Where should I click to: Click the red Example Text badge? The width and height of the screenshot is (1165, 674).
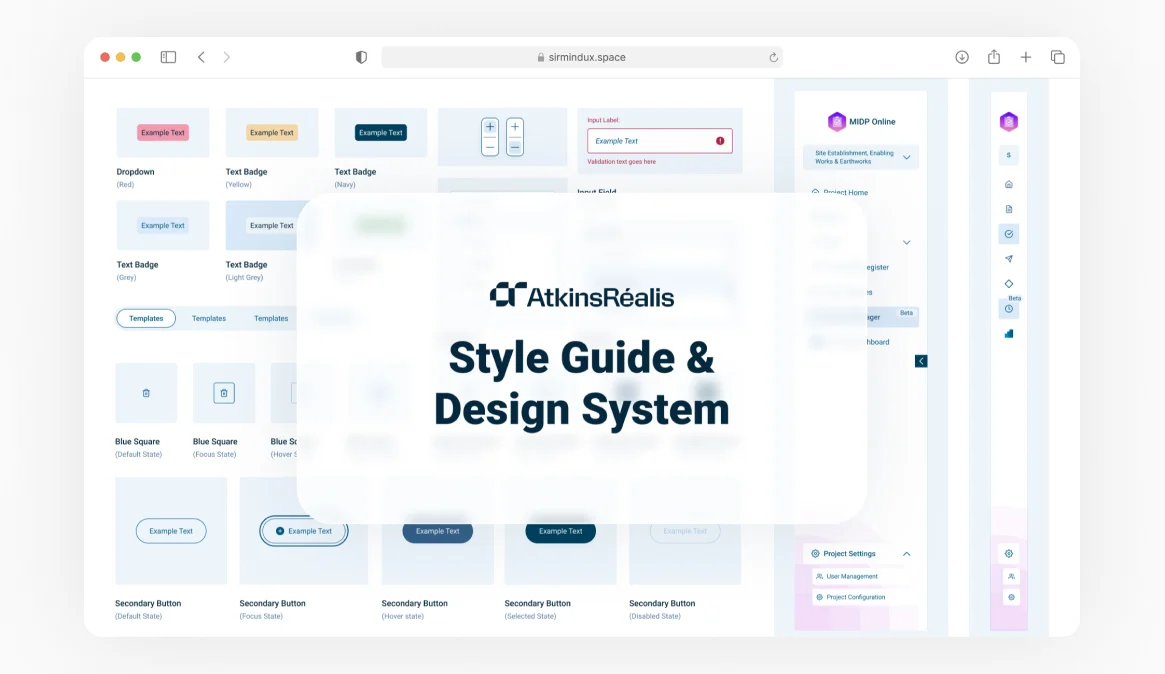pos(163,132)
